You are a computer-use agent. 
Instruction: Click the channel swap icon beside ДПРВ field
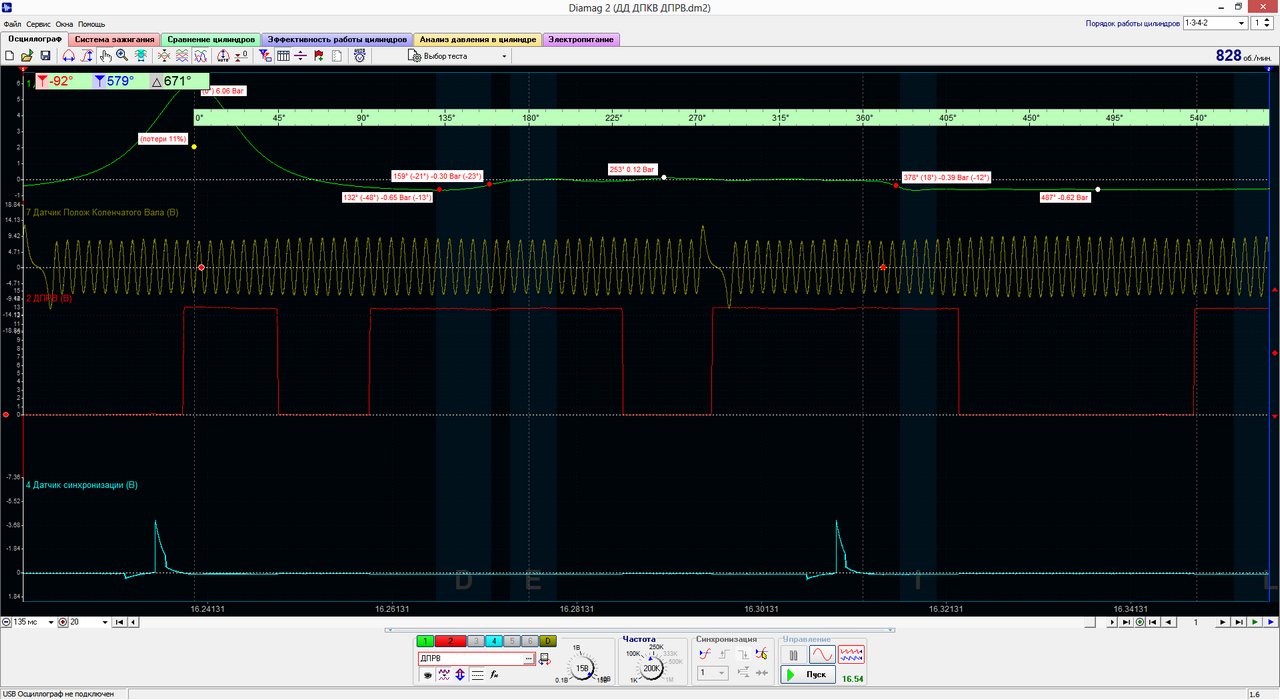click(545, 659)
